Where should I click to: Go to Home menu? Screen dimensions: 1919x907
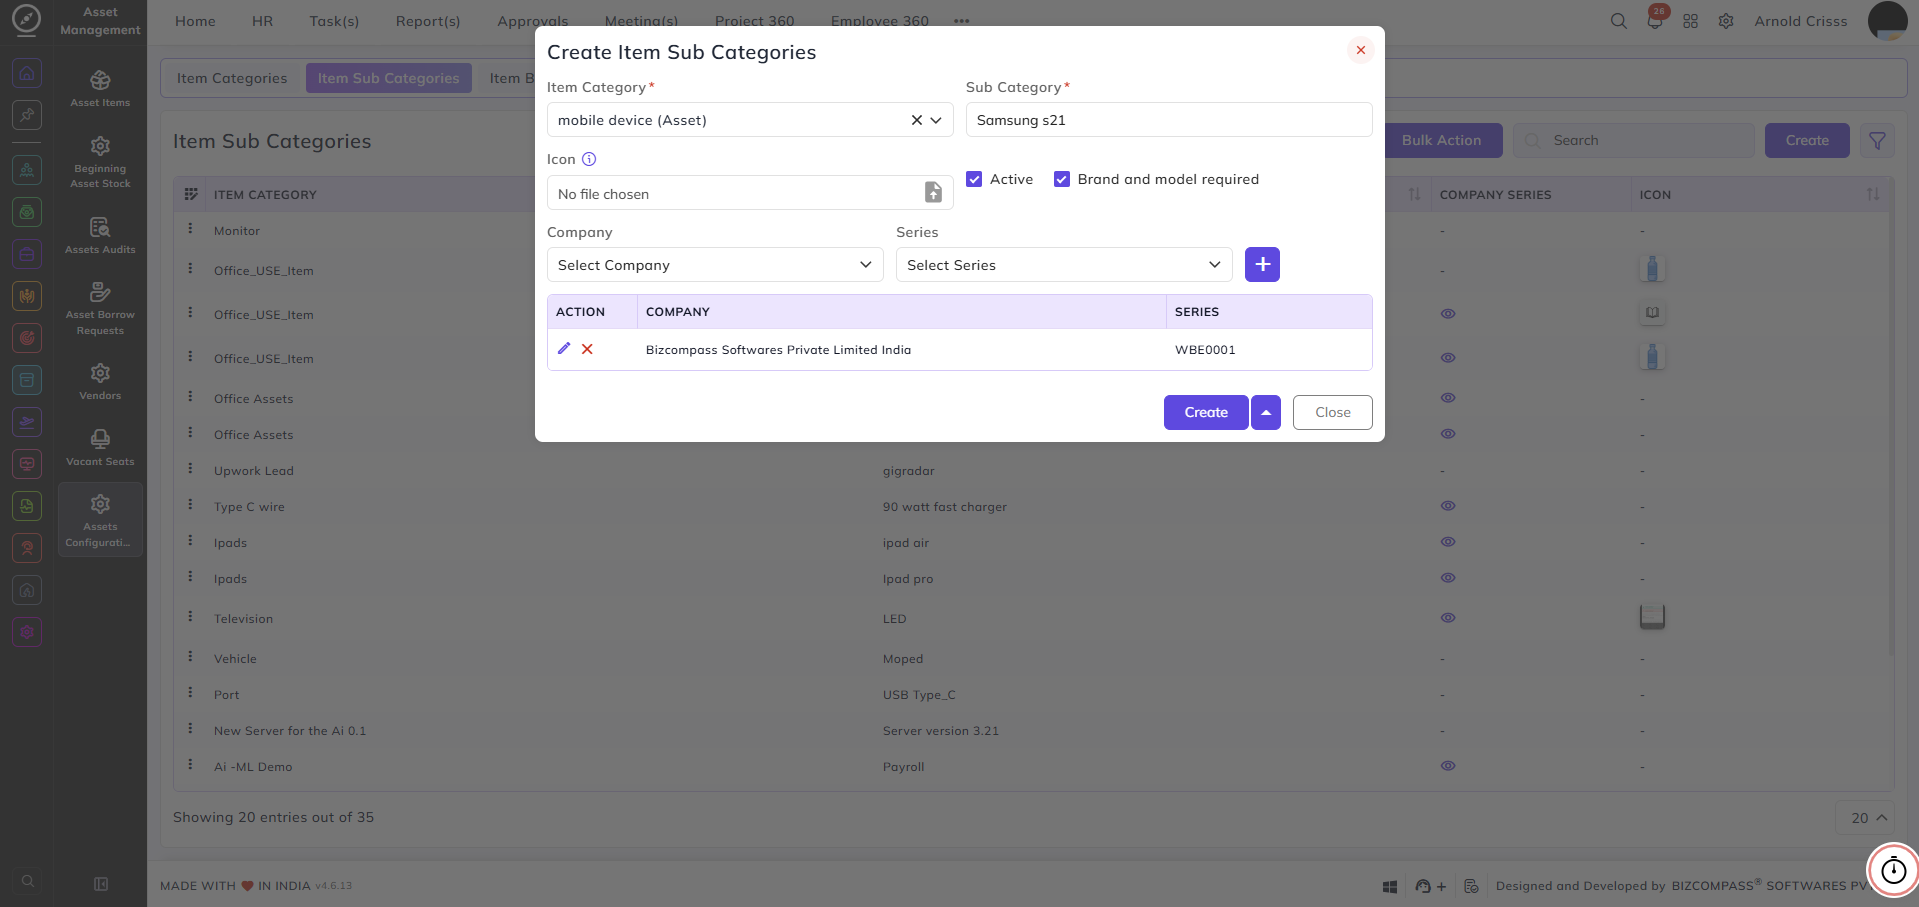(x=195, y=21)
